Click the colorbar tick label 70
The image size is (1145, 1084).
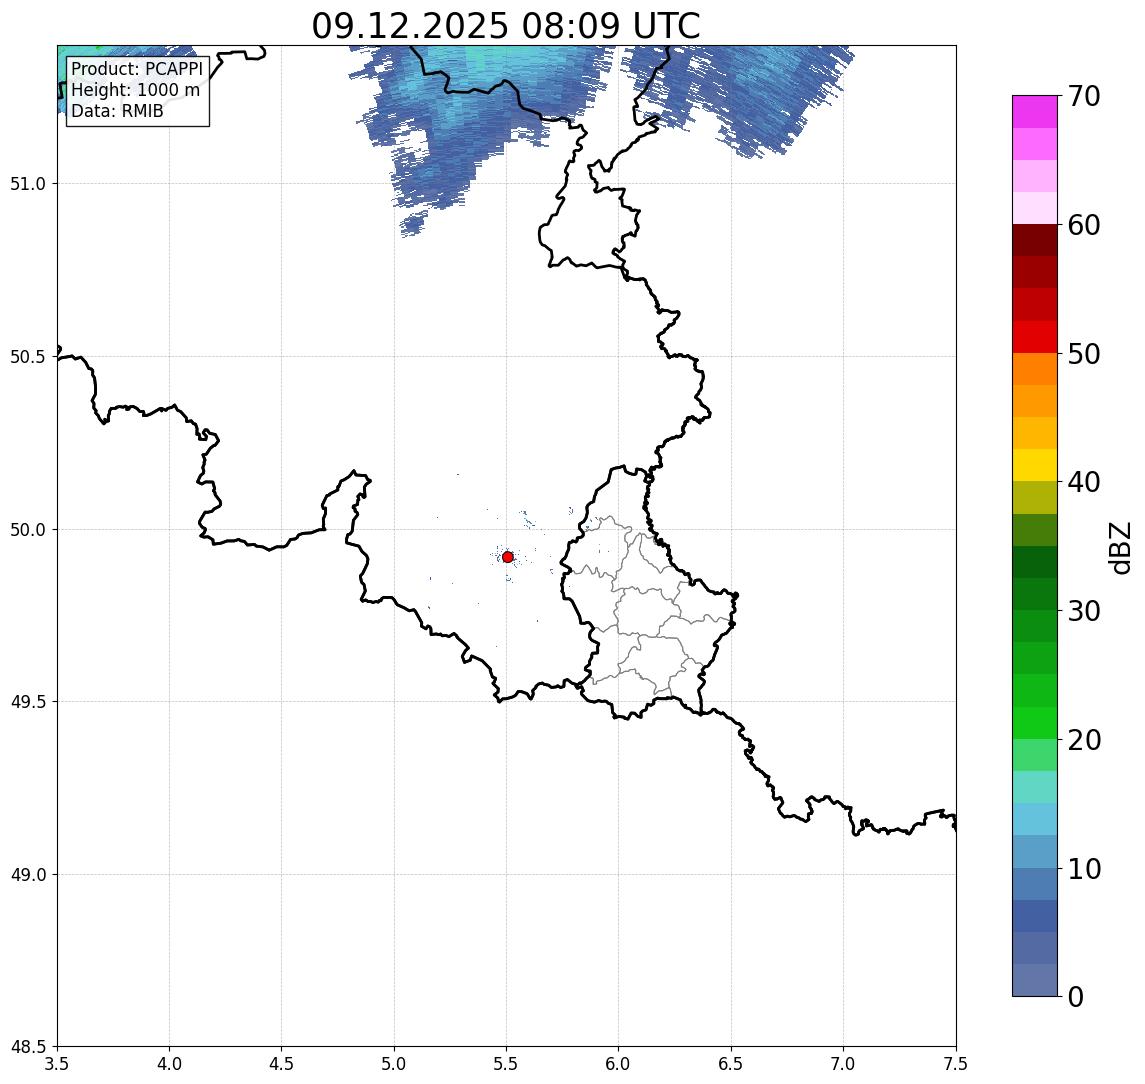(x=1084, y=96)
